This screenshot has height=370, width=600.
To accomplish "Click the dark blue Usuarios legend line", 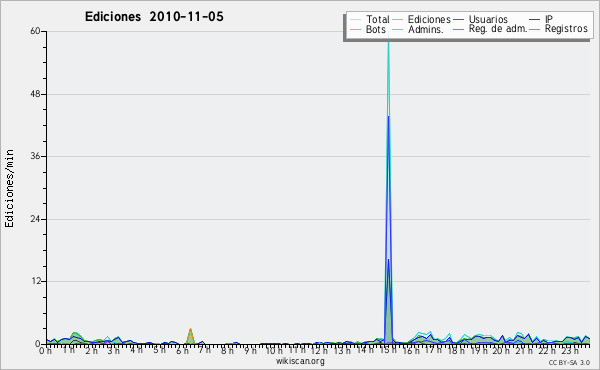I will click(x=458, y=20).
